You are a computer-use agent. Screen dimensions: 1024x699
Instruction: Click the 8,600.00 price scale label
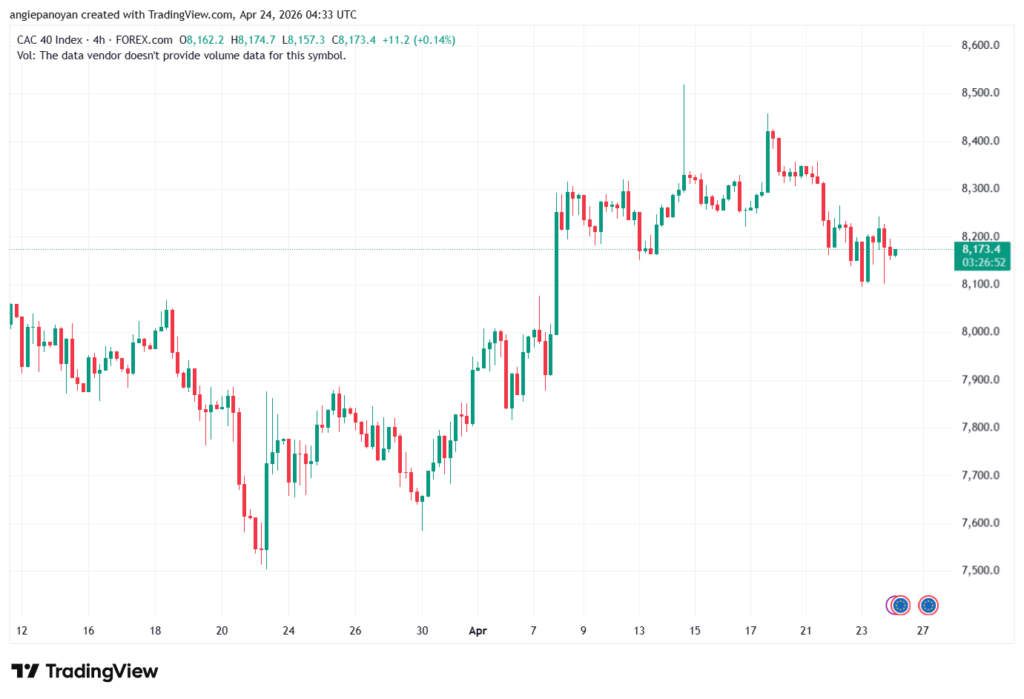(980, 46)
